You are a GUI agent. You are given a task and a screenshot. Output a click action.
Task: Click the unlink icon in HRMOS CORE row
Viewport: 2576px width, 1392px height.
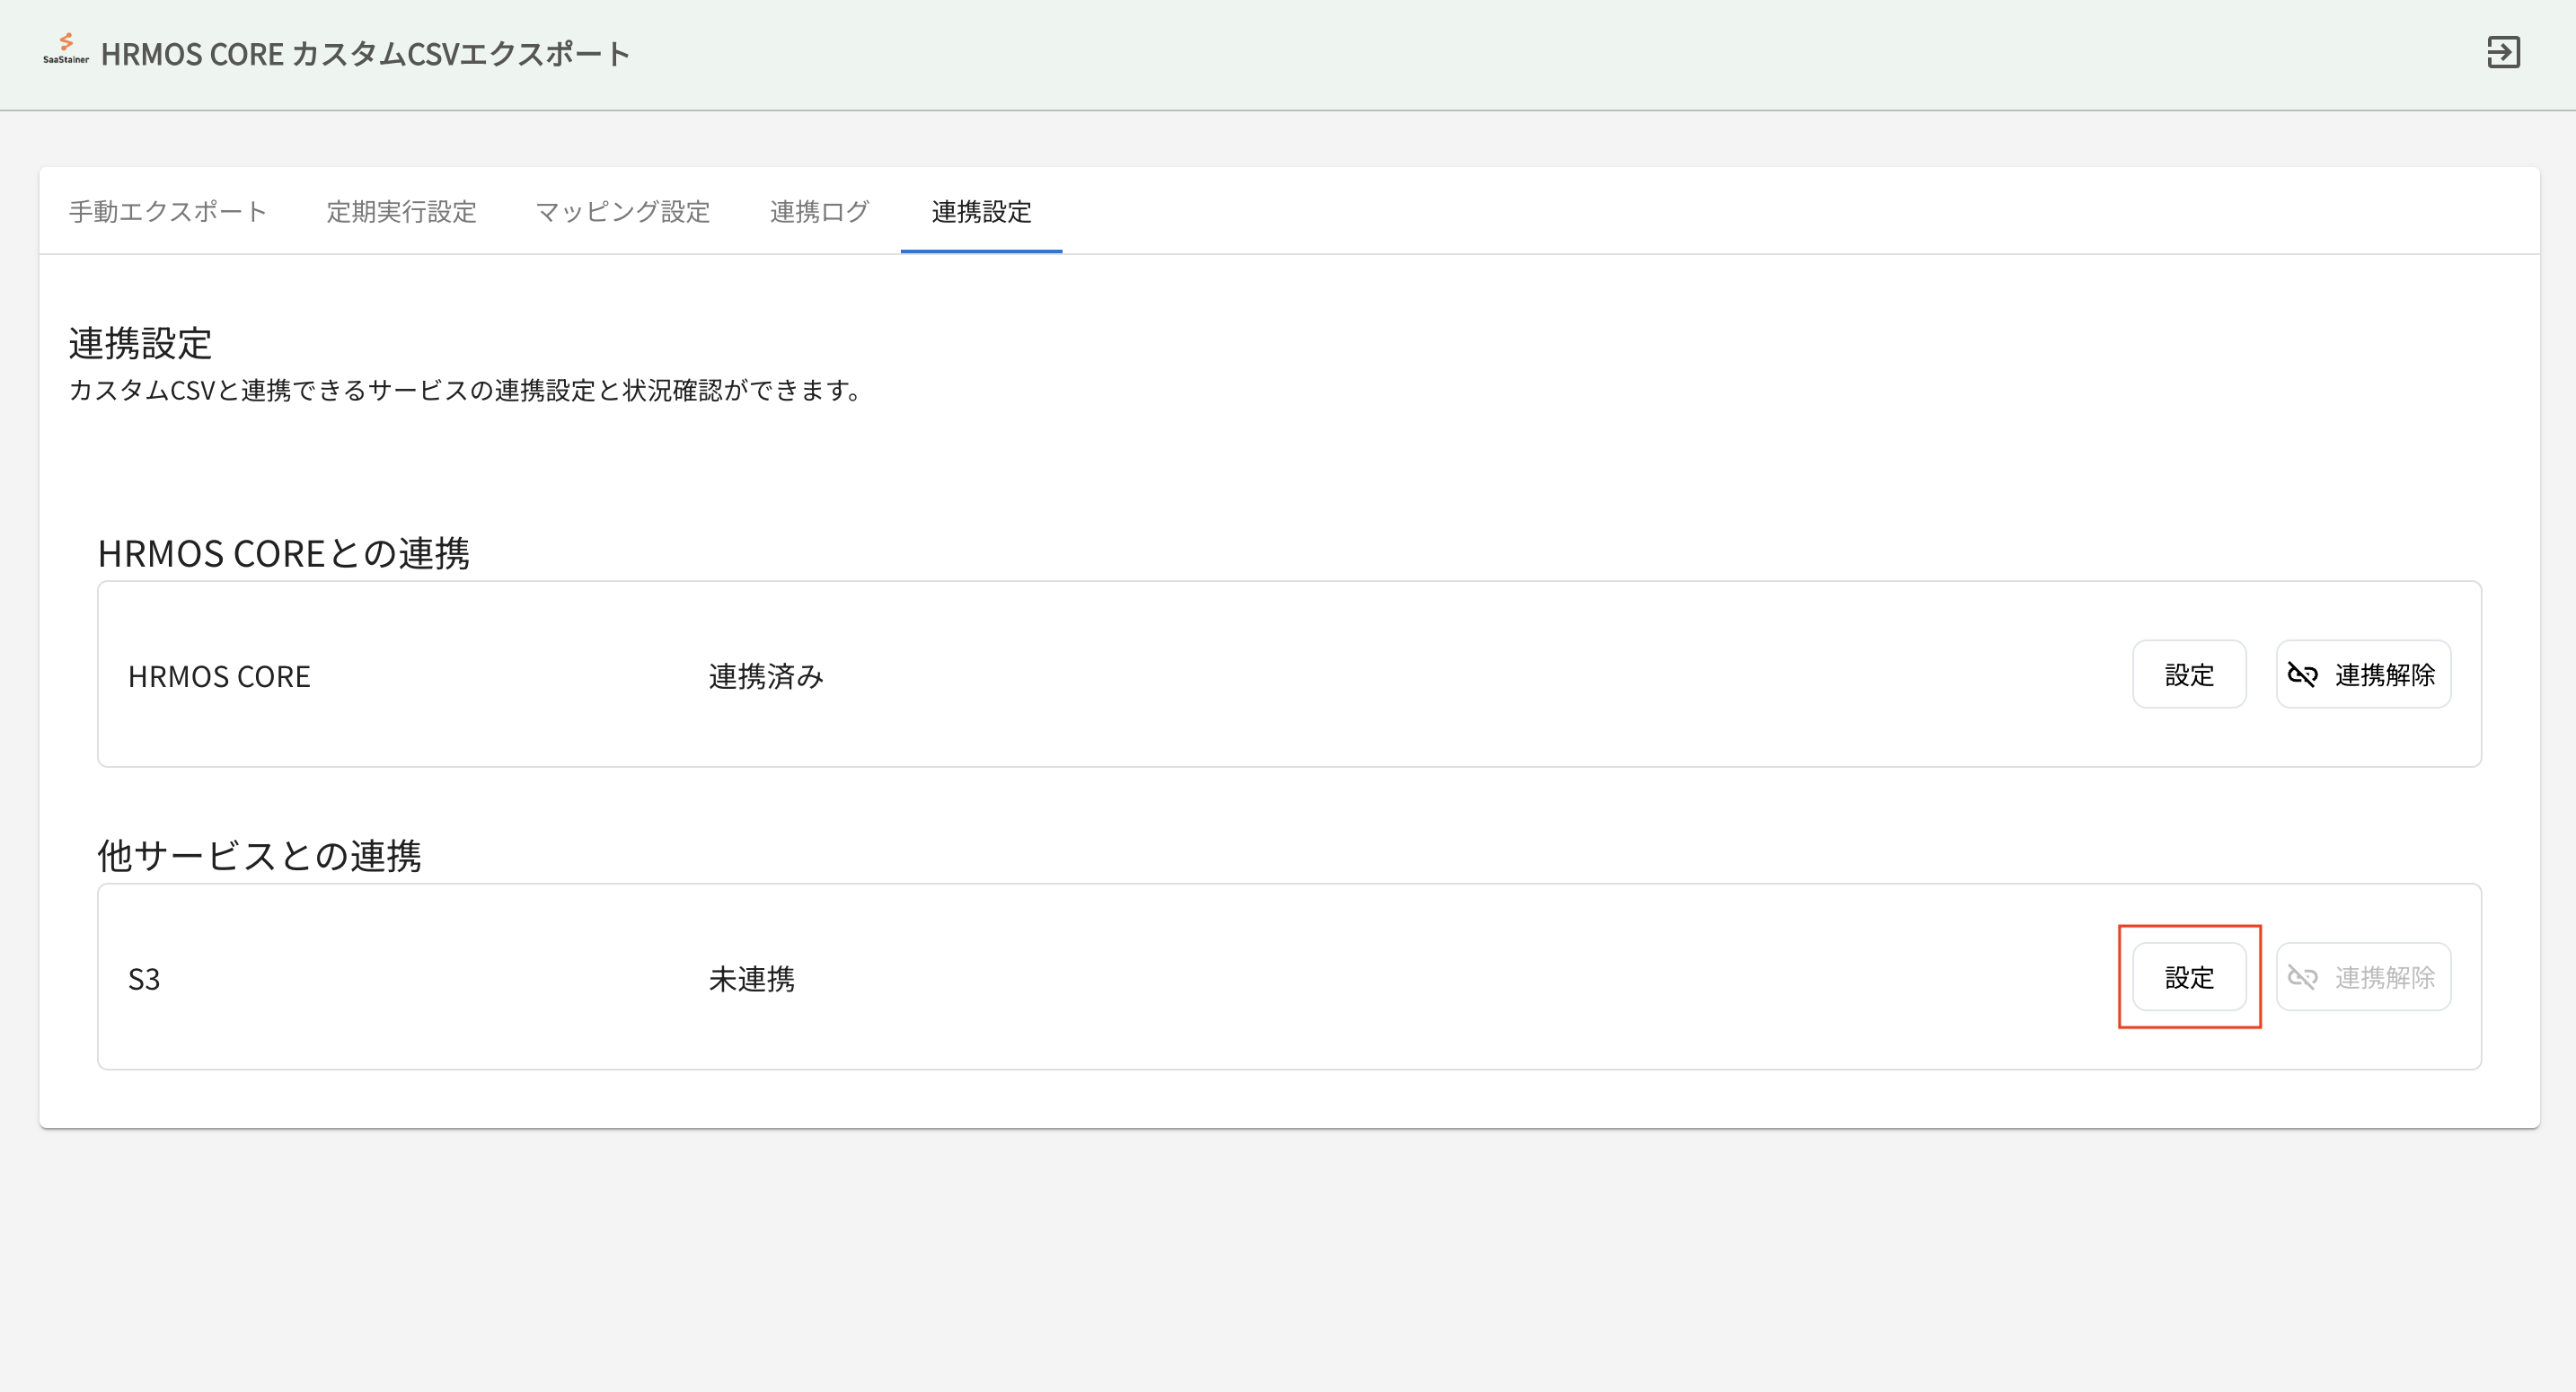(2302, 675)
